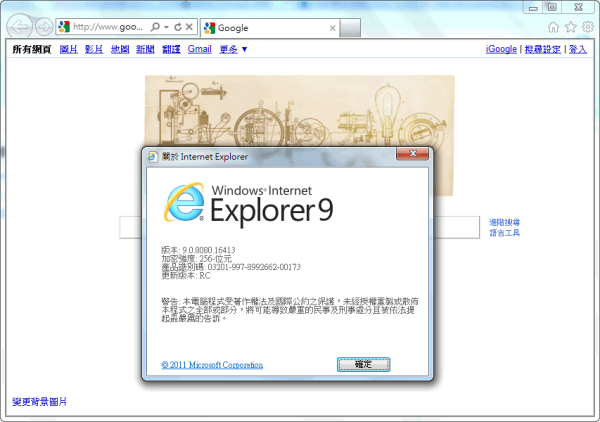Screen dimensions: 600x422
Task: Open the © 2011 Microsoft Corporation link
Action: tap(212, 365)
